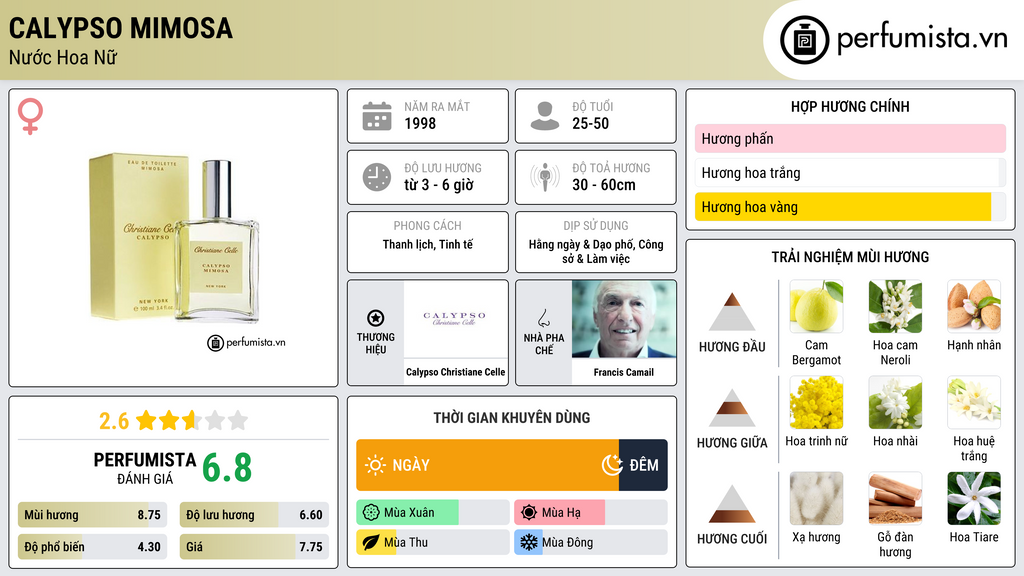
Task: Click the sun icon for Mùa Hạ
Action: (529, 513)
